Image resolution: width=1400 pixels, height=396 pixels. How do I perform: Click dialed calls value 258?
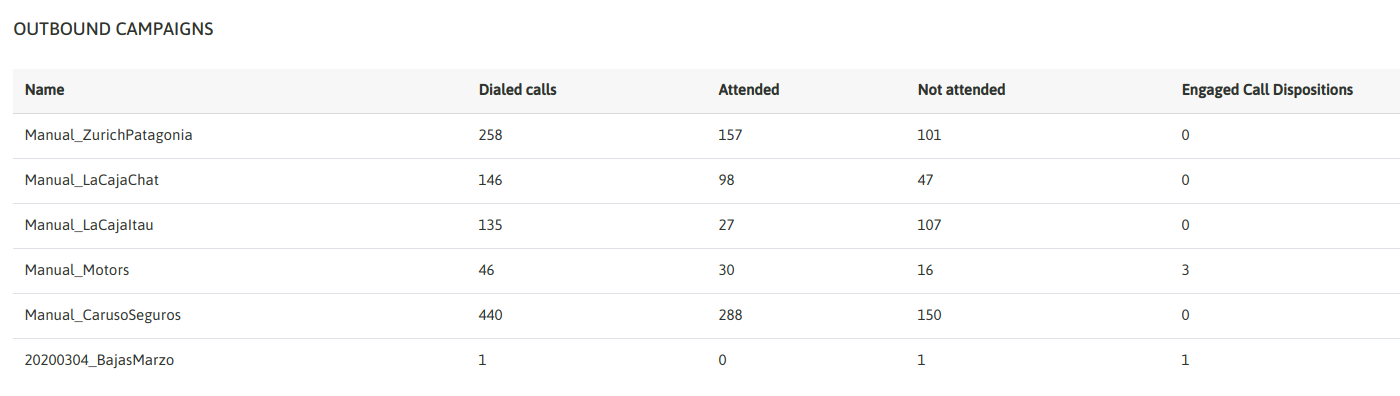click(x=491, y=135)
